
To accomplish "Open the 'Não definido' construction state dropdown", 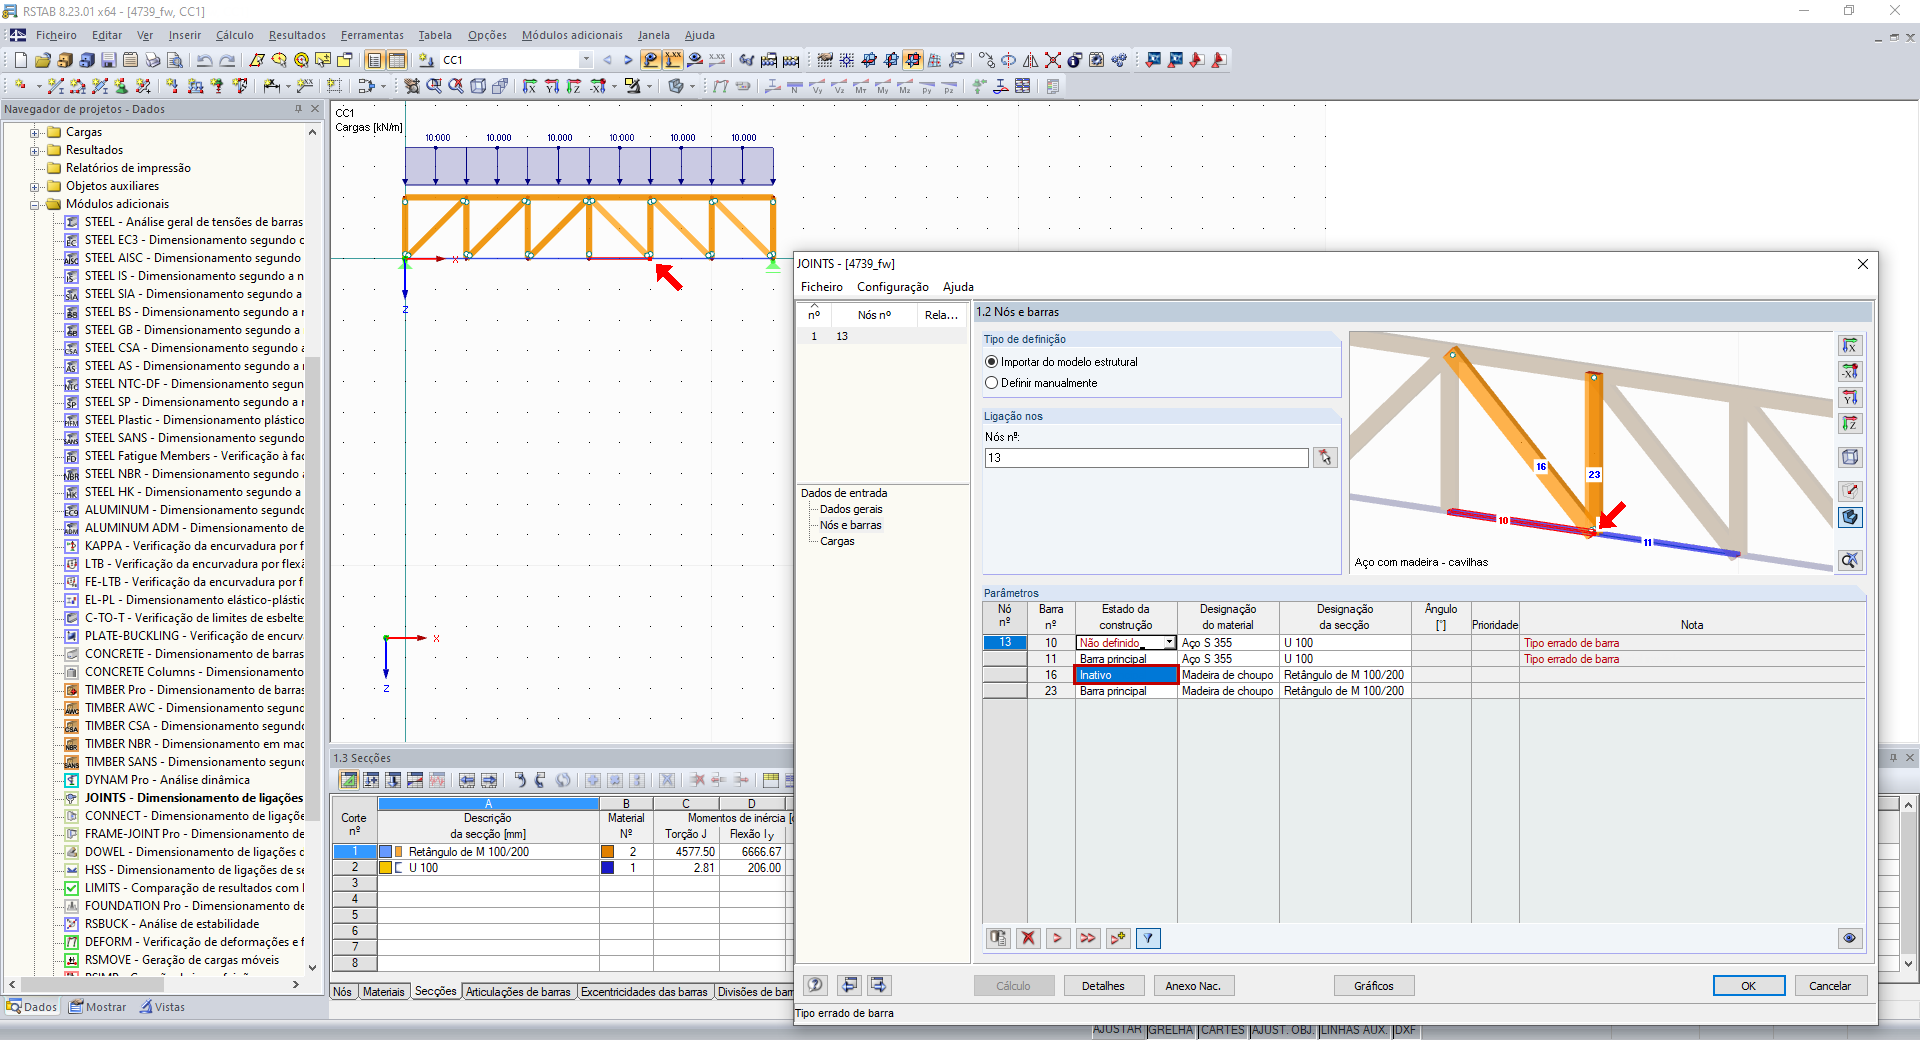I will (1169, 643).
